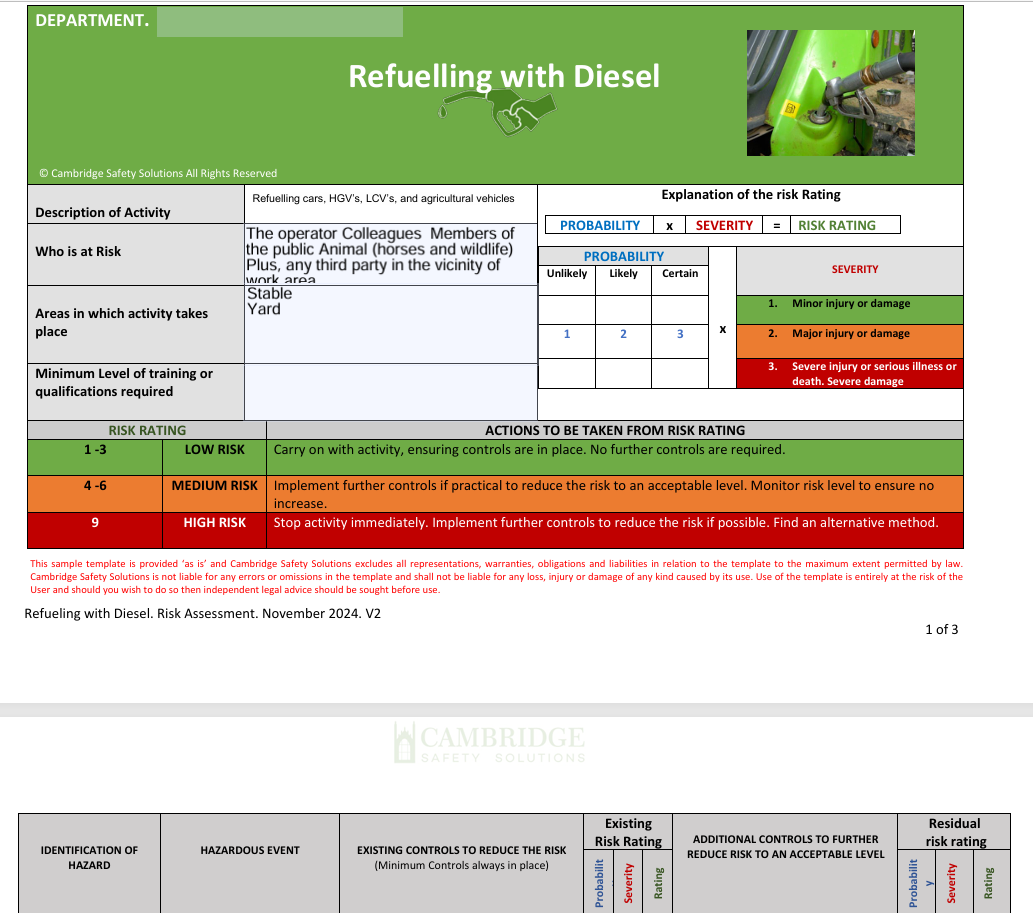Click the green RISK RATING header
1033x913 pixels.
(146, 430)
